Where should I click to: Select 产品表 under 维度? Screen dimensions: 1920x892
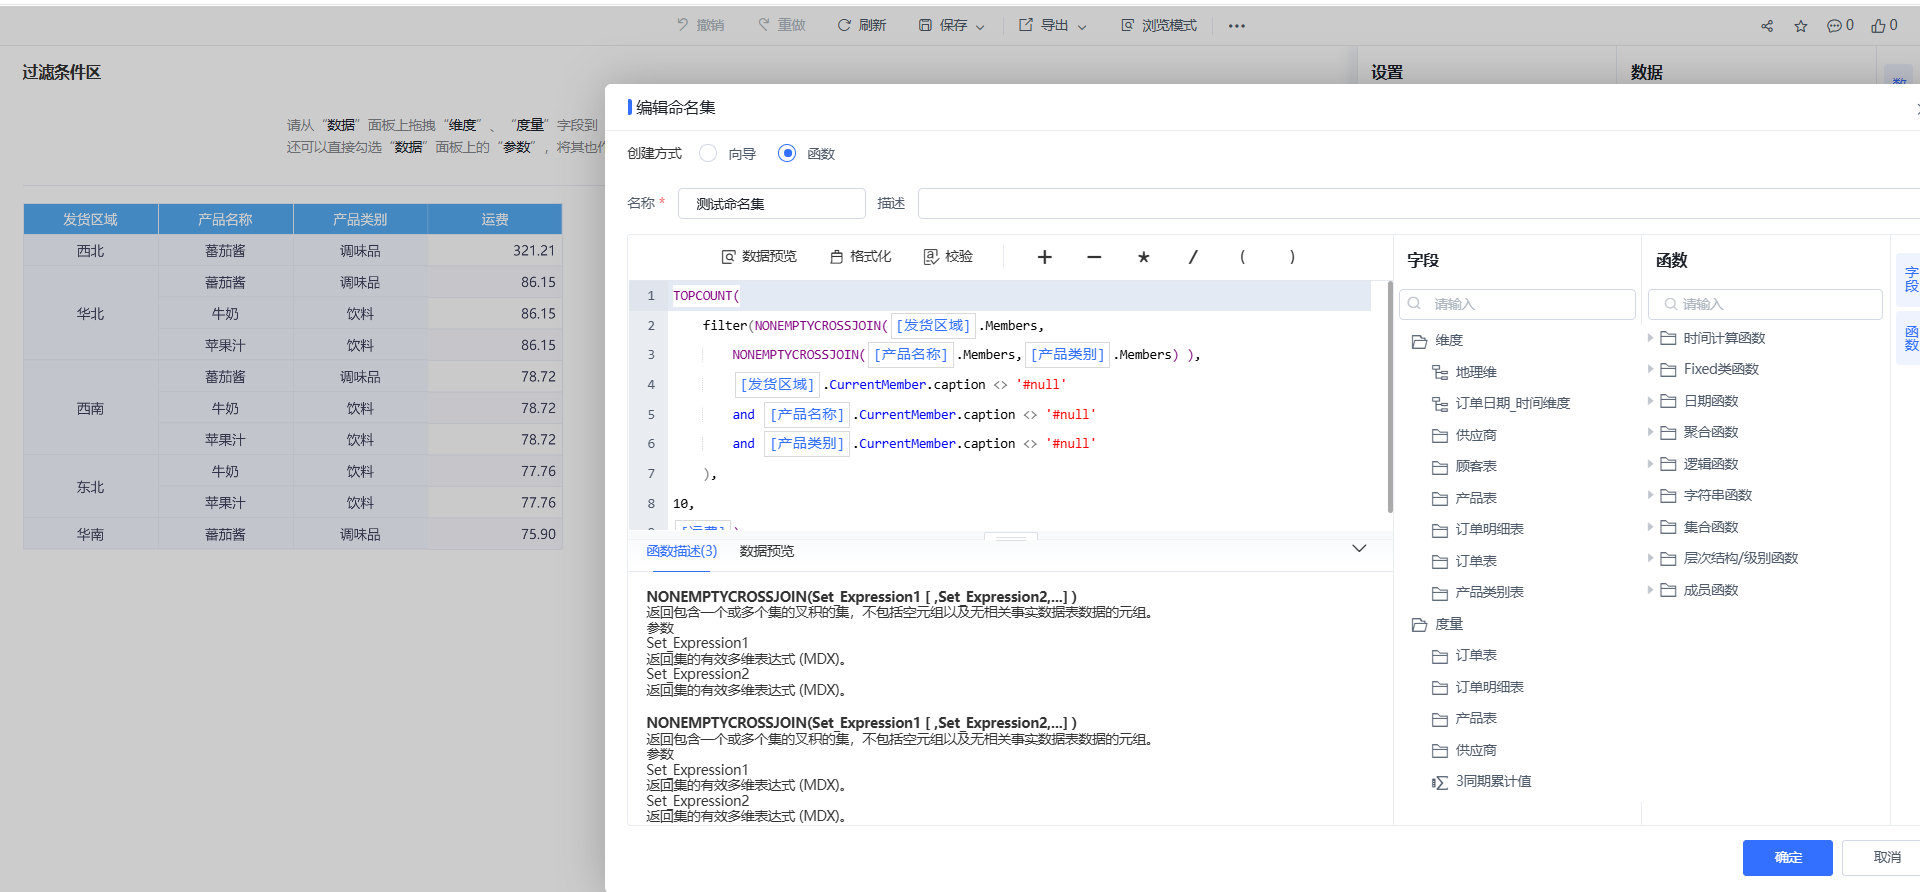(1465, 498)
